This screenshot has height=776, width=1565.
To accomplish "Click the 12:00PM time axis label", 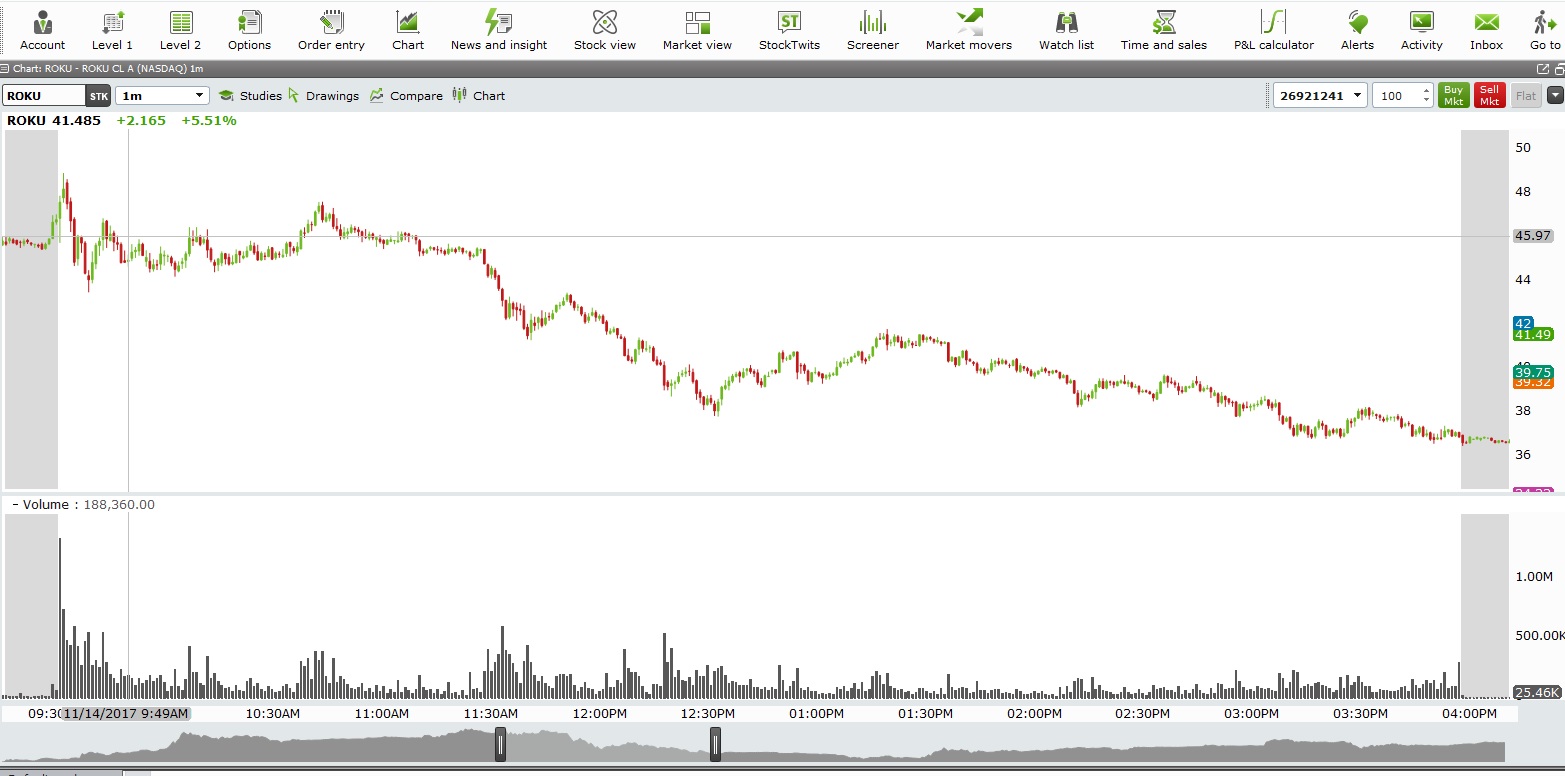I will point(599,714).
